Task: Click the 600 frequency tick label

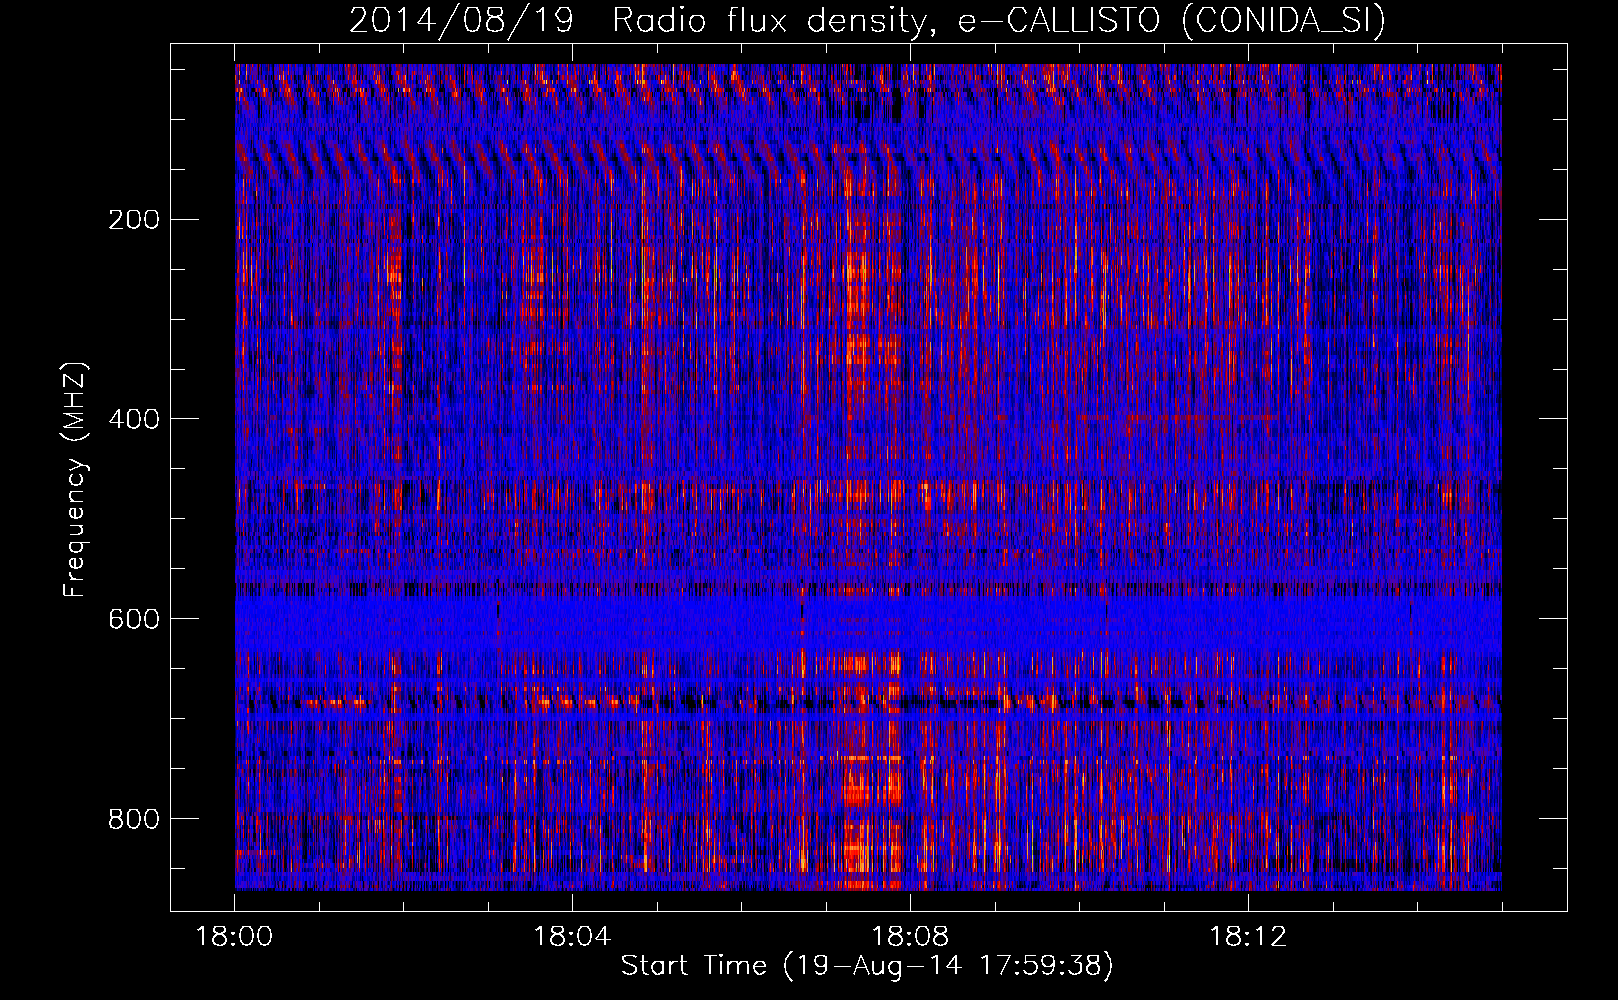Action: 133,619
